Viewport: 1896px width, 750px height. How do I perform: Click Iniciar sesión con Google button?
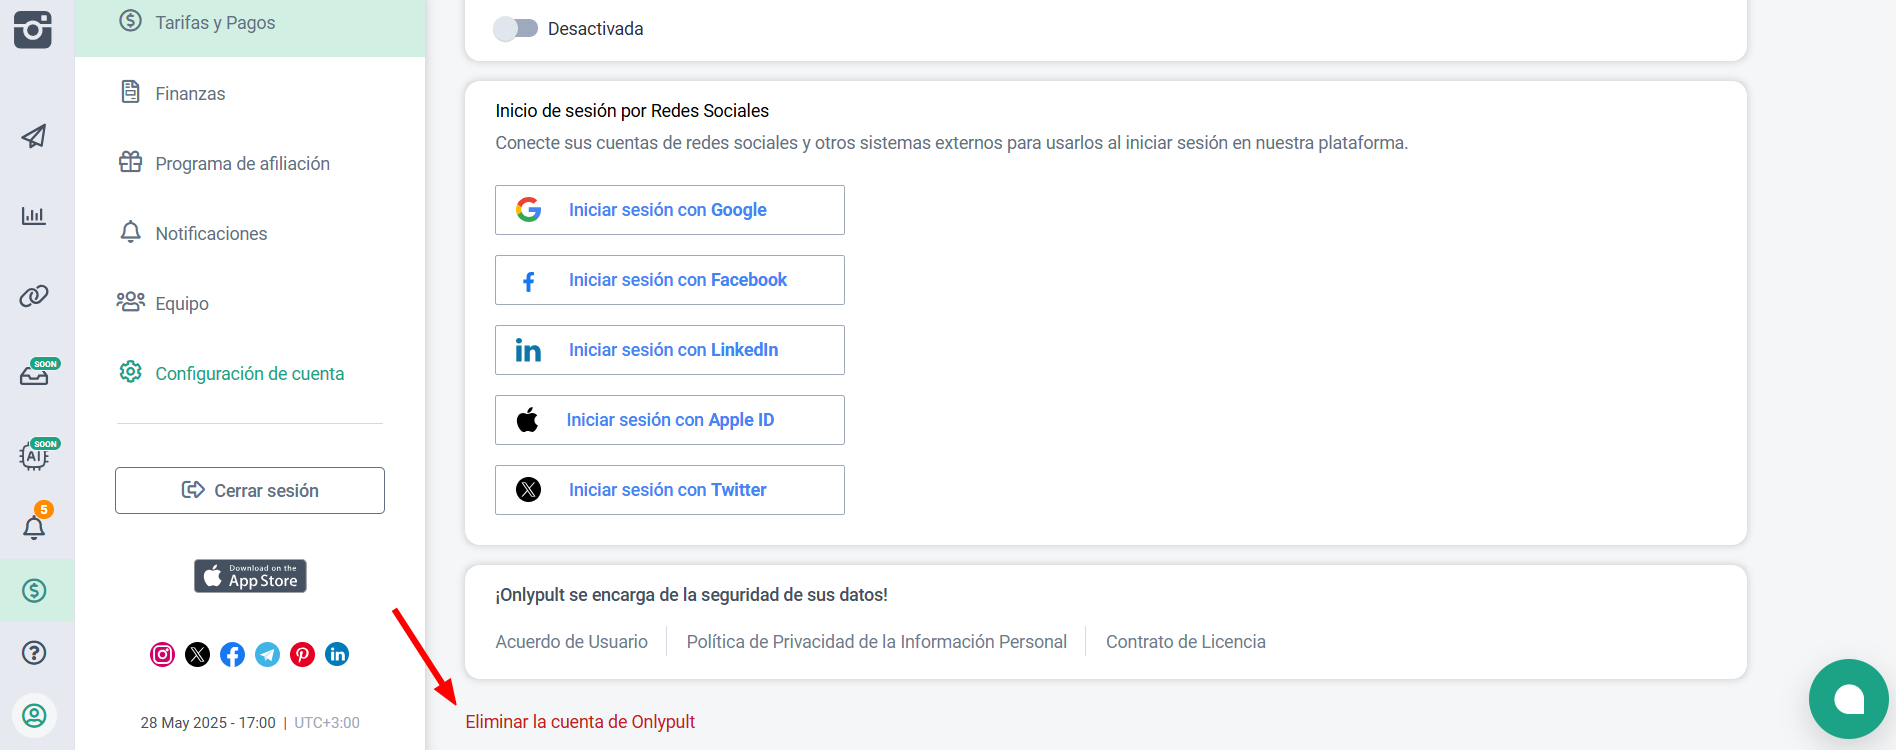pos(669,210)
